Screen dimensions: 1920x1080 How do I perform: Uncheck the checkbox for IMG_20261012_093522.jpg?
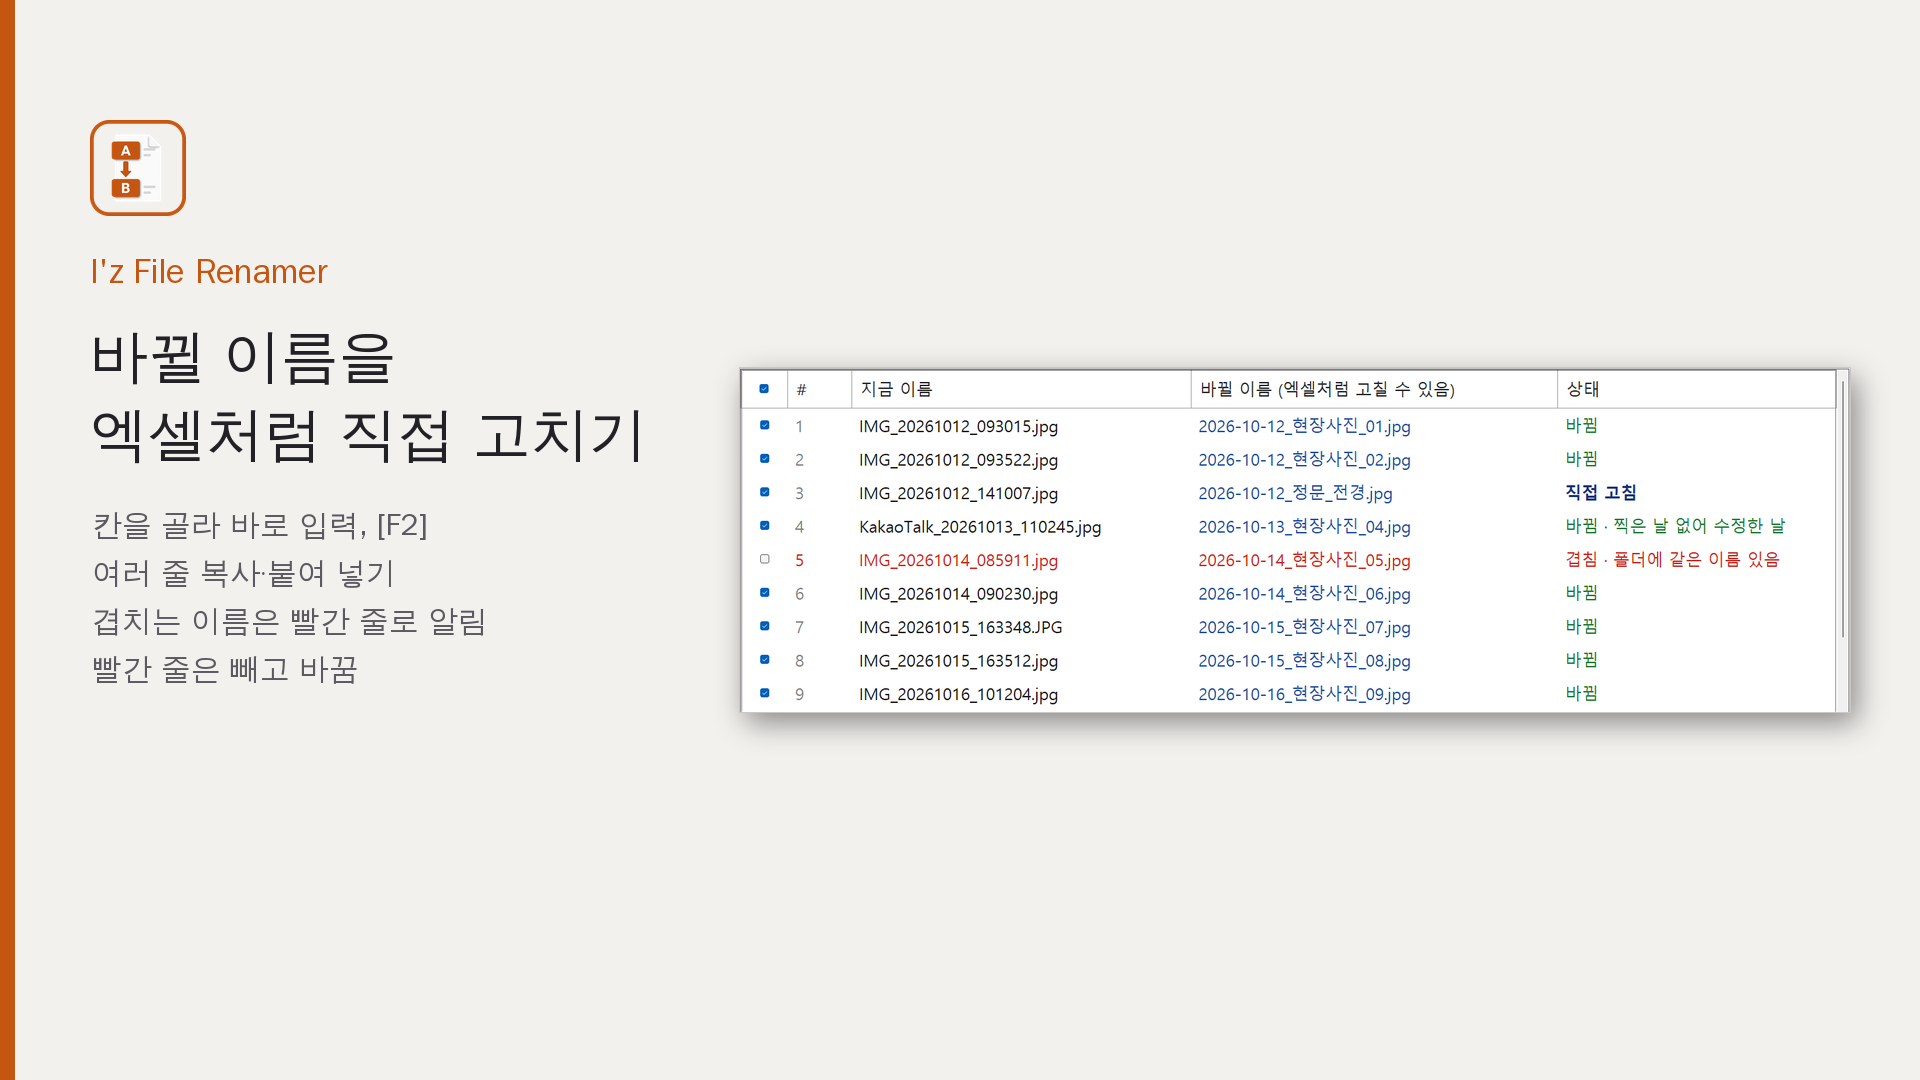point(765,459)
